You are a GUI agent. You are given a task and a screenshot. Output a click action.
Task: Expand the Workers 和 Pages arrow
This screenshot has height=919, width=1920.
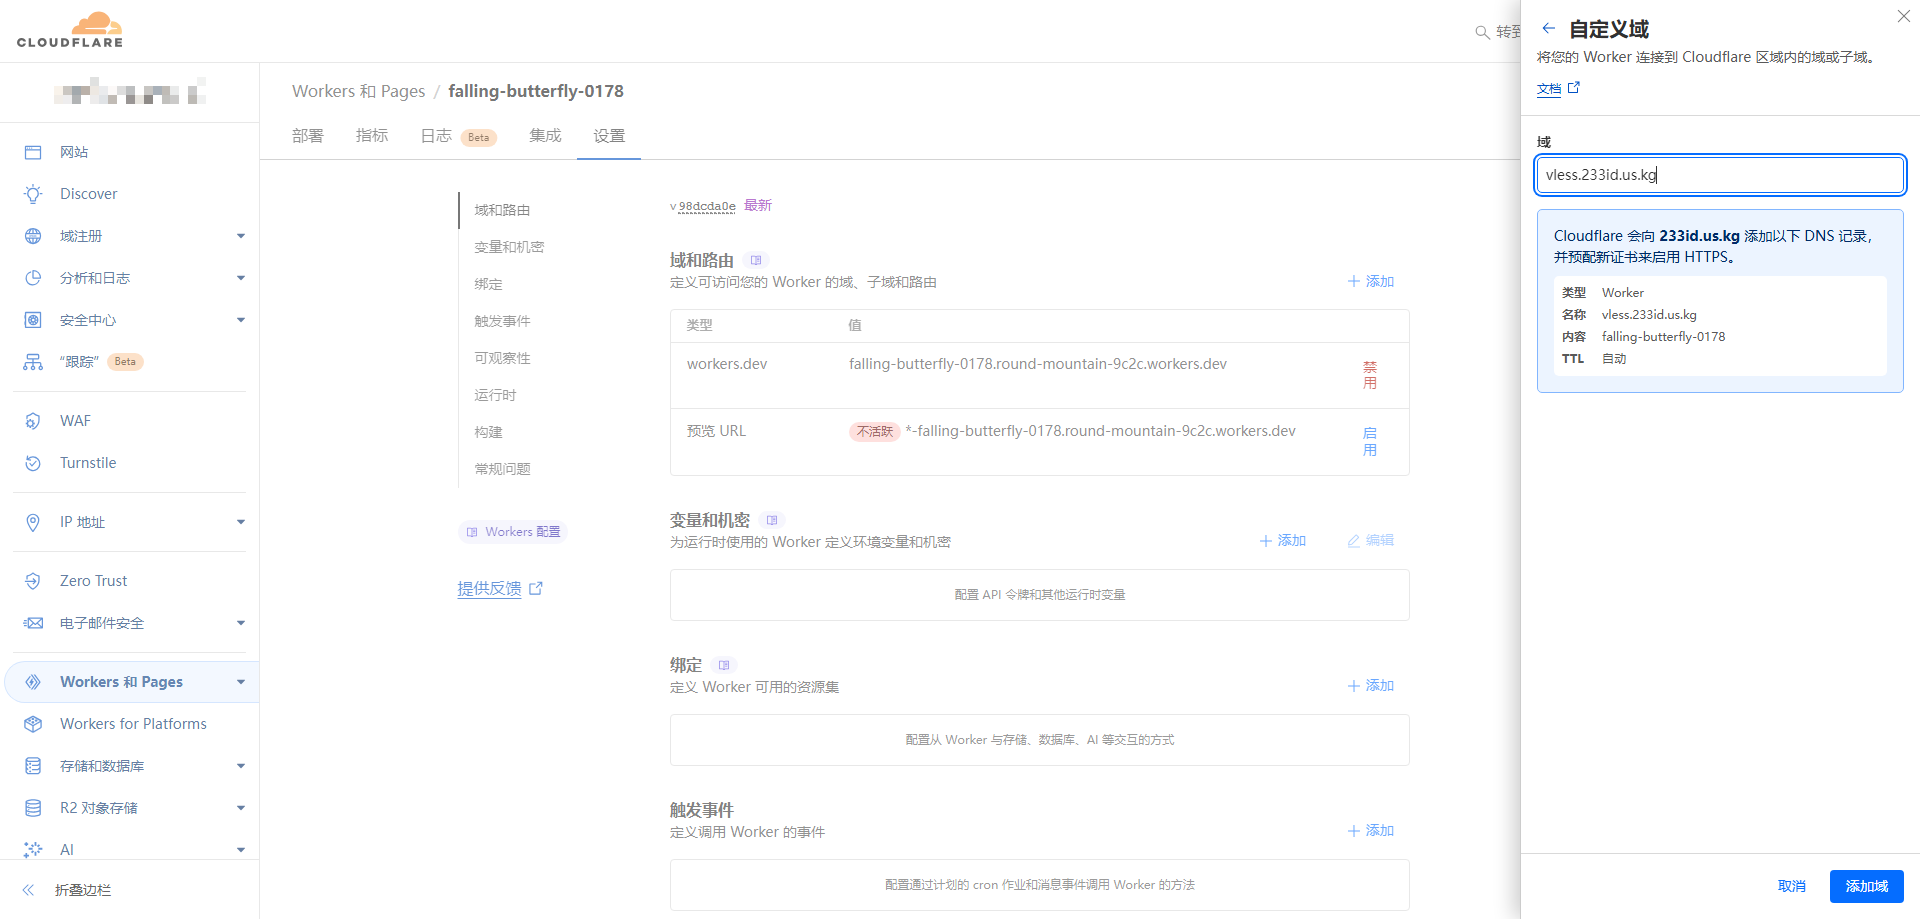coord(241,682)
